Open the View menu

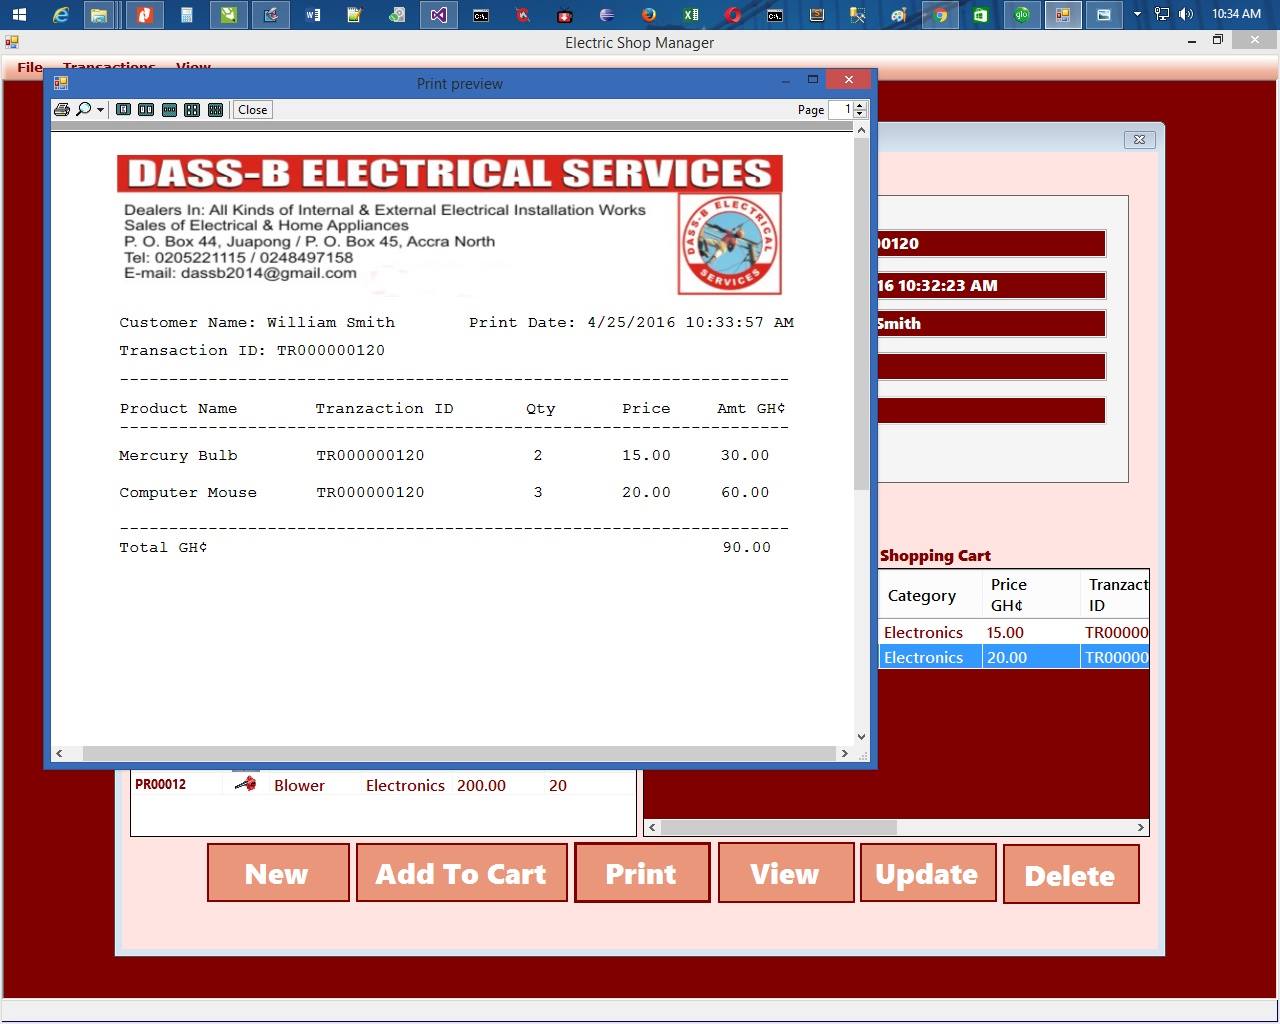point(193,67)
